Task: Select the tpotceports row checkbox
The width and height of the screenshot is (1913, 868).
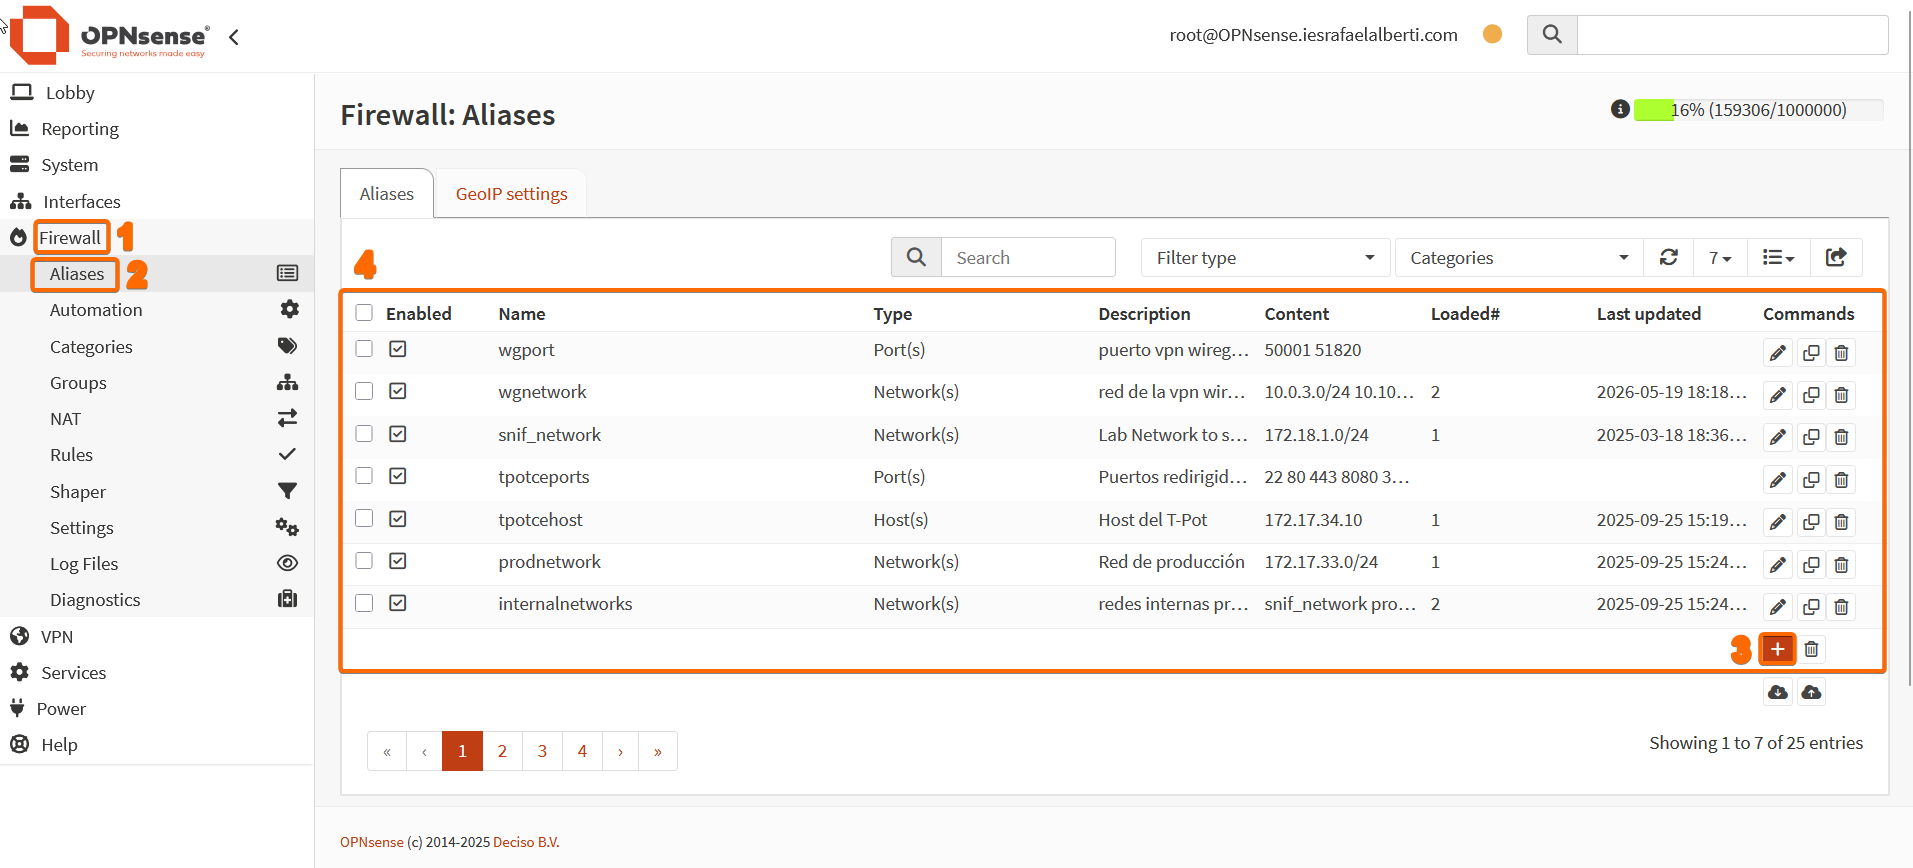Action: pos(364,476)
